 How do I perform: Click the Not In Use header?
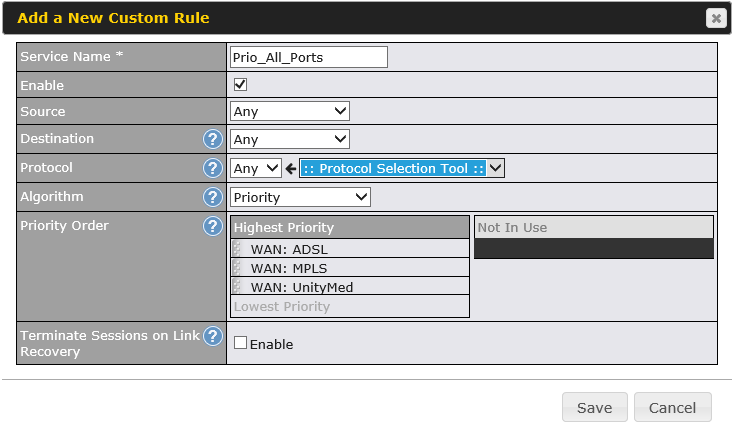coord(594,227)
